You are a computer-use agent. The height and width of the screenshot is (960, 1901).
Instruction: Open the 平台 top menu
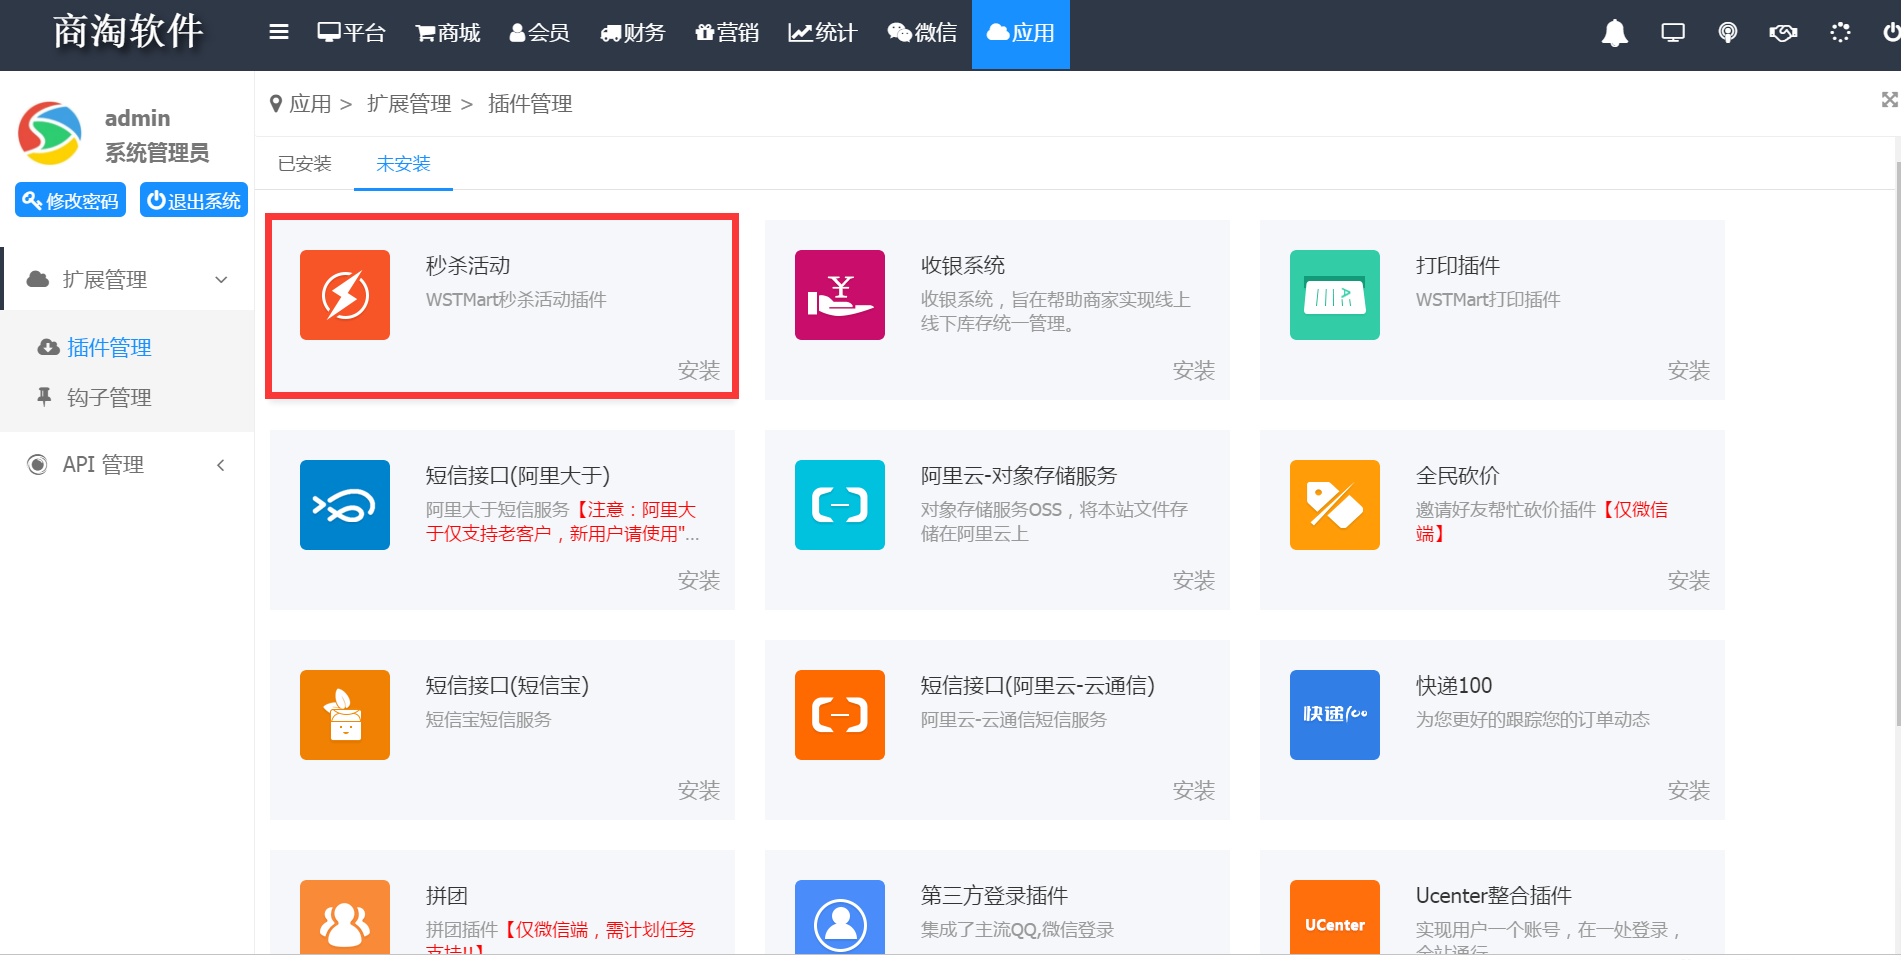(x=351, y=33)
